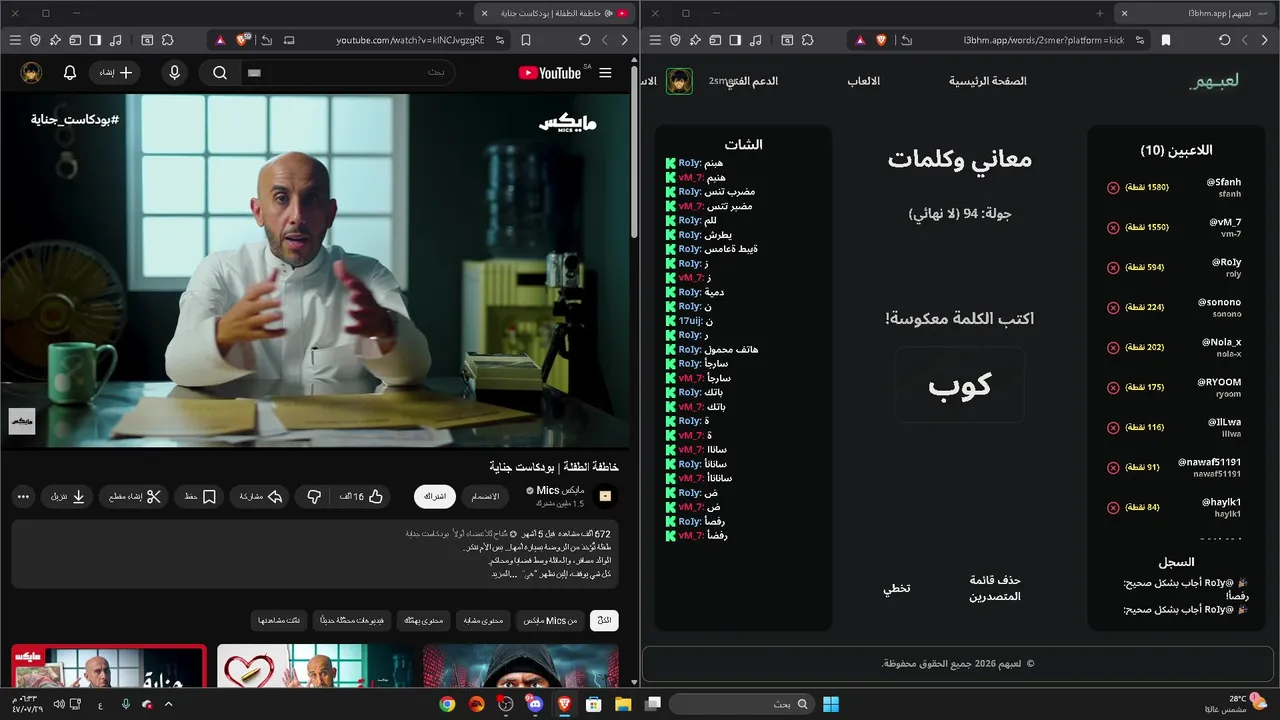Open more actions three-dots under video

(24, 496)
